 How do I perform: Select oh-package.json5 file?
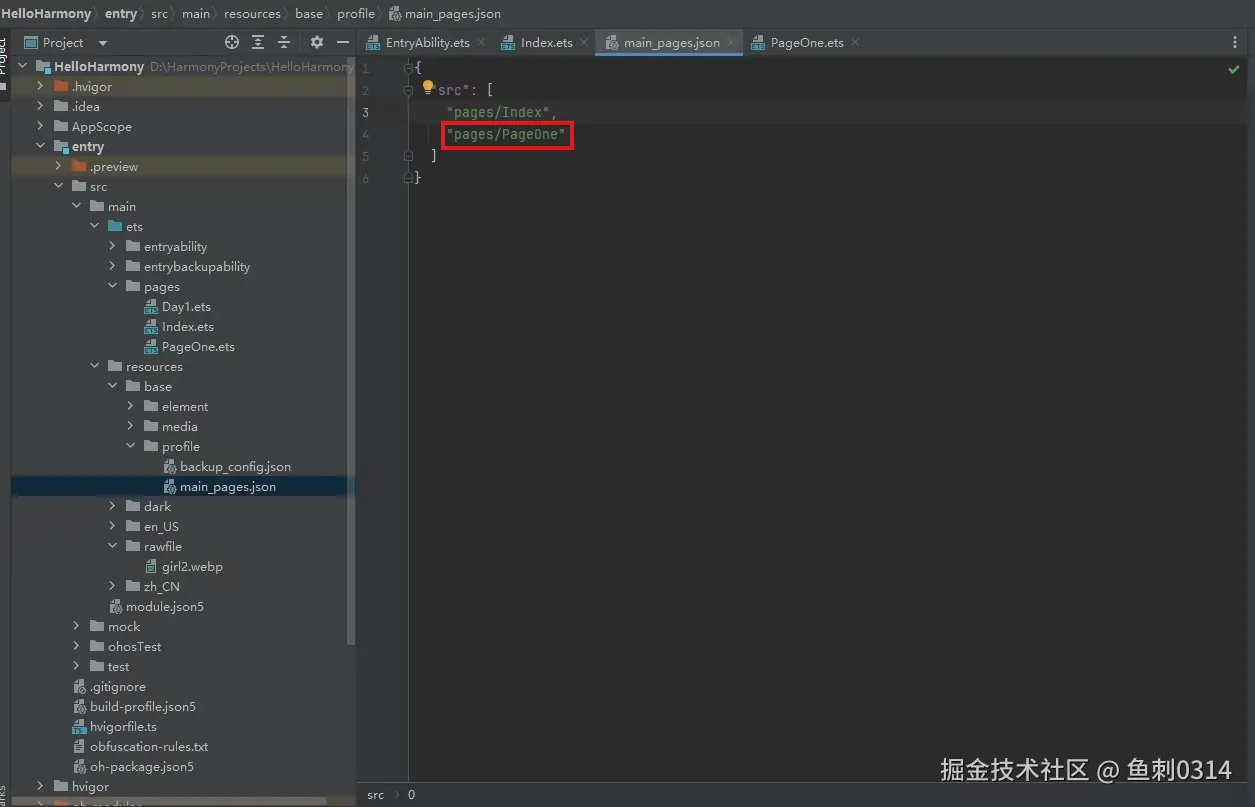141,767
